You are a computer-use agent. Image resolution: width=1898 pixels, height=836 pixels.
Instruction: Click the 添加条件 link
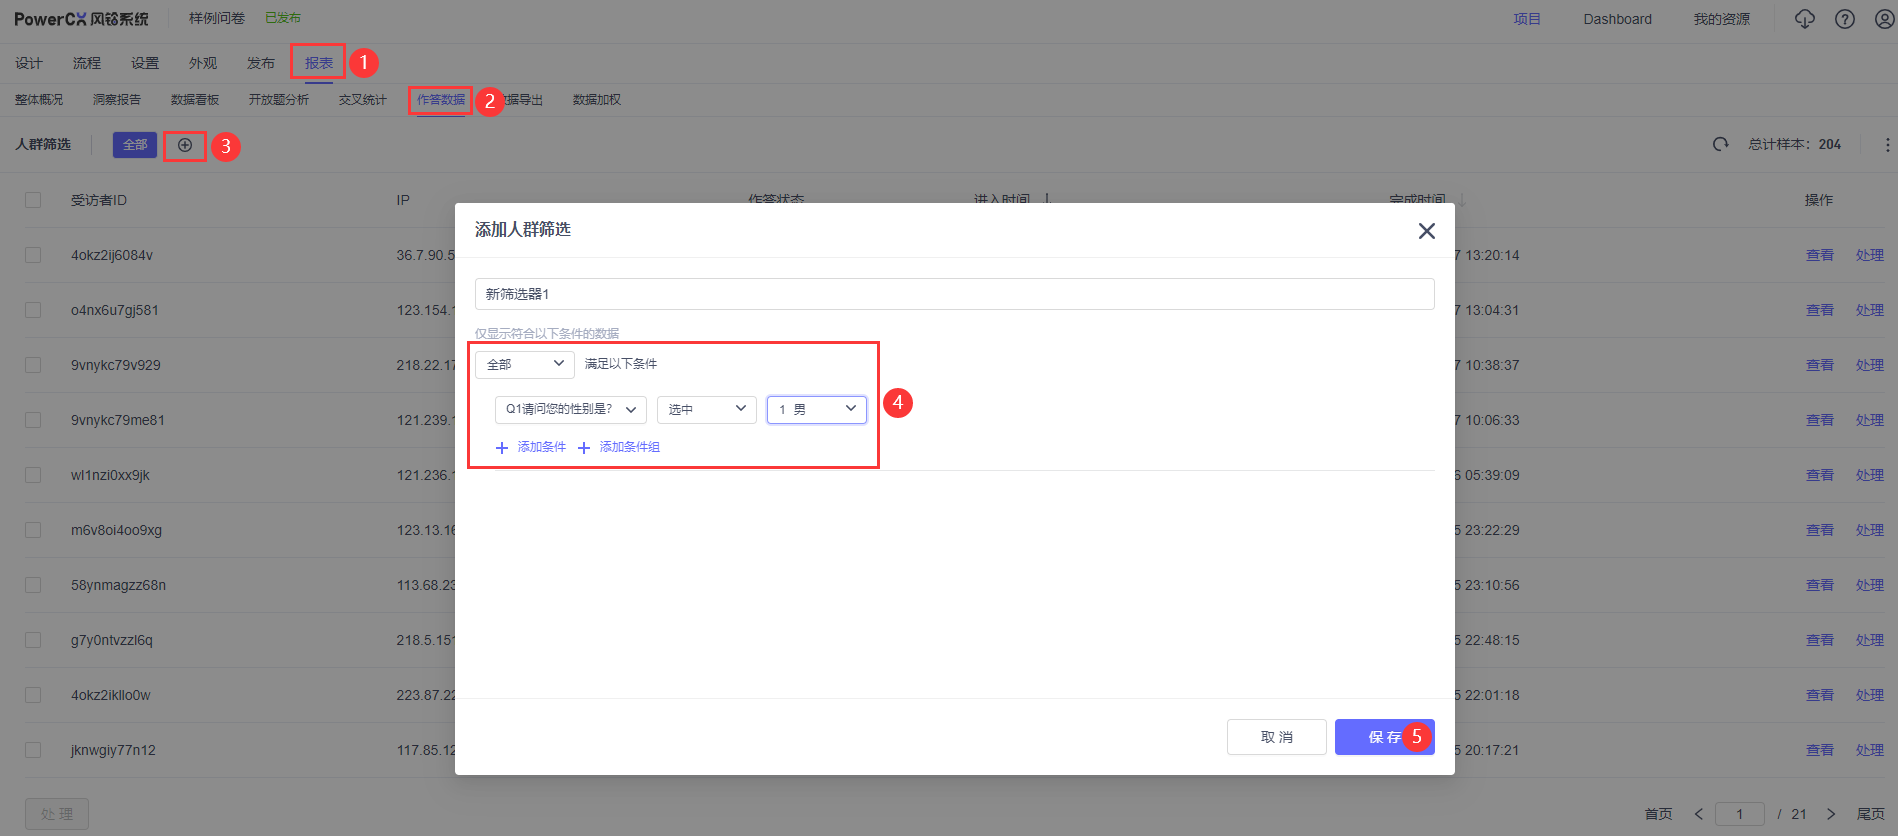pyautogui.click(x=531, y=447)
